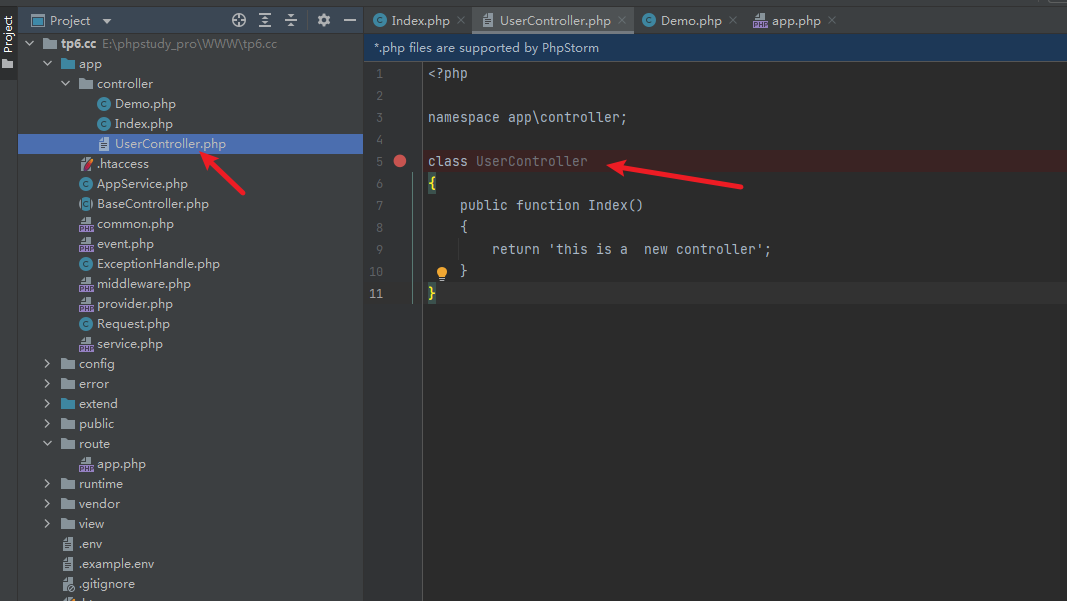Click the locate/select opened file target icon
The width and height of the screenshot is (1067, 601).
[x=239, y=20]
